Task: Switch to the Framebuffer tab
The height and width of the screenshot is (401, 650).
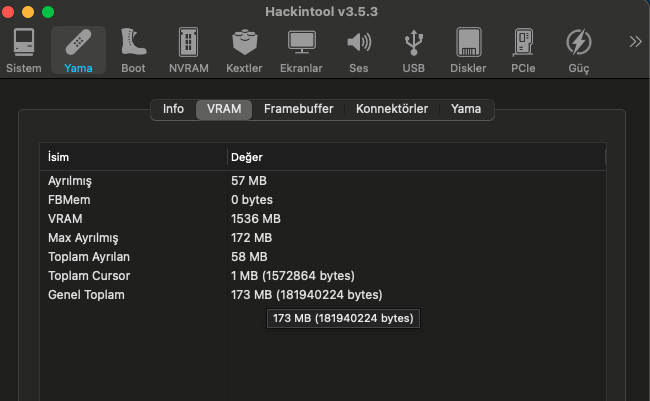Action: (298, 109)
